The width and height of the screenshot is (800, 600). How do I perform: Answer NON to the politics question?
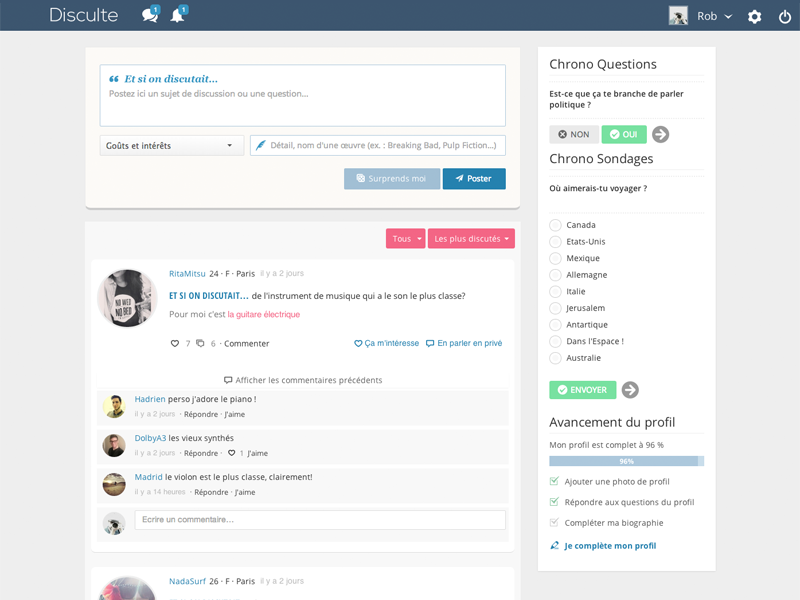point(573,134)
